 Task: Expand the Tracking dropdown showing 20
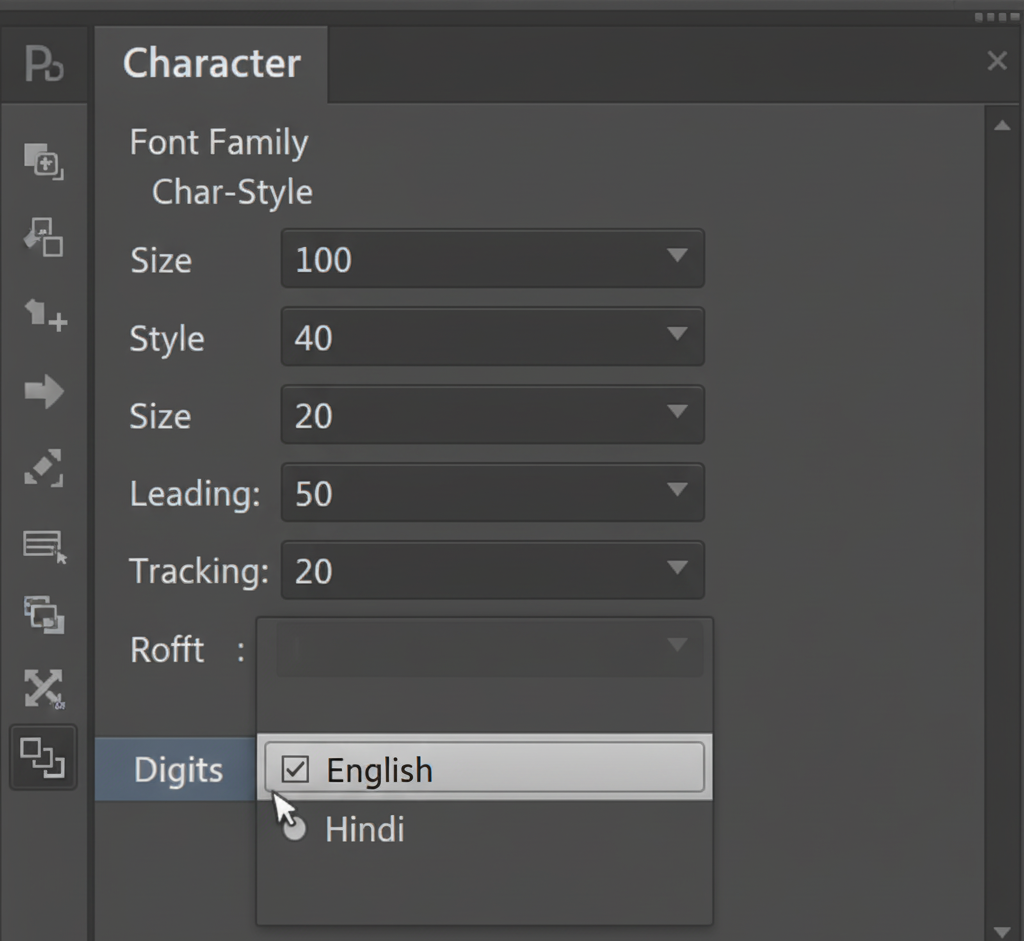click(492, 570)
